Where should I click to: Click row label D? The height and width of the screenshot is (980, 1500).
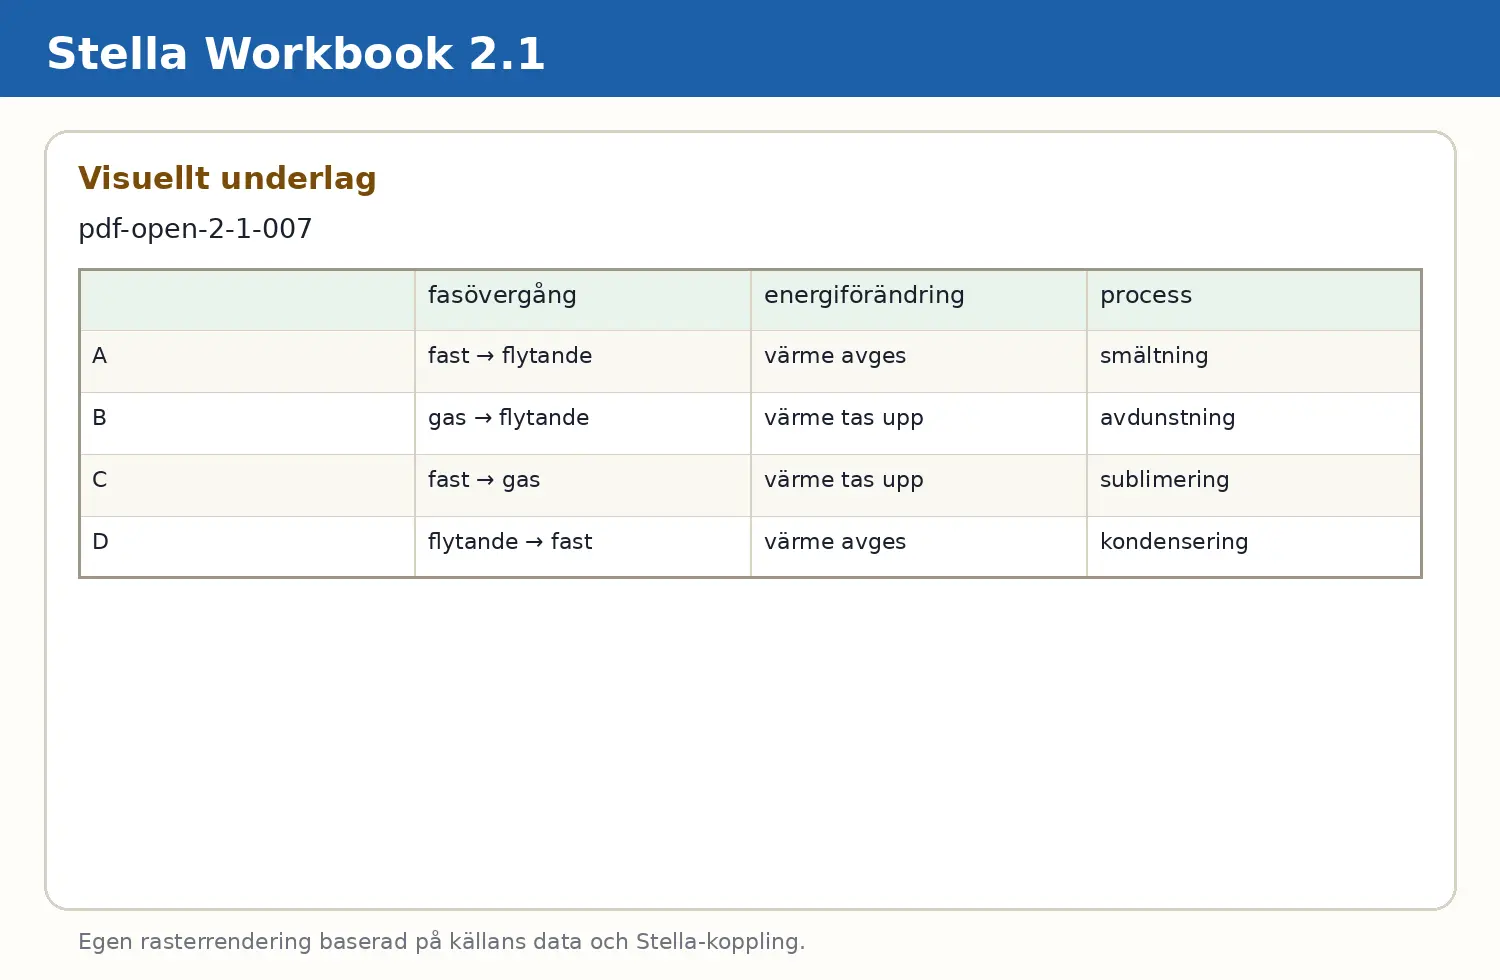[247, 546]
